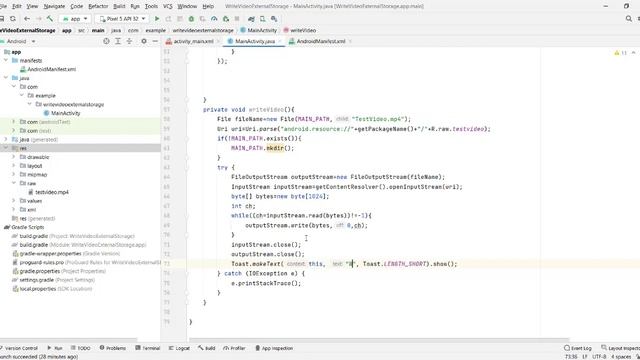Select MainActivity in the project tree
The height and width of the screenshot is (360, 640).
click(x=65, y=113)
